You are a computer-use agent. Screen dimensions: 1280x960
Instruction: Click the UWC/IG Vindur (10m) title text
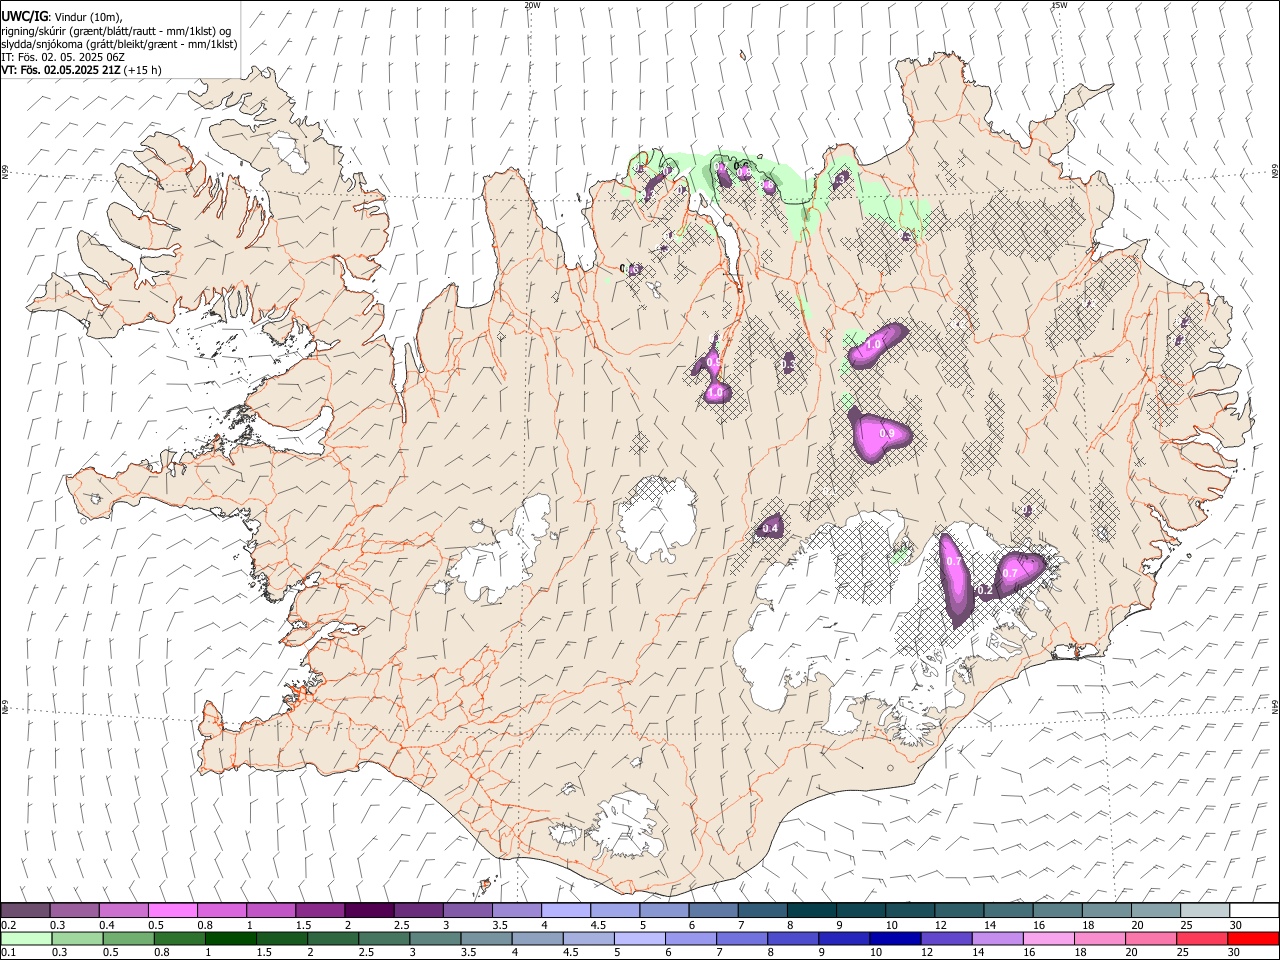(61, 16)
